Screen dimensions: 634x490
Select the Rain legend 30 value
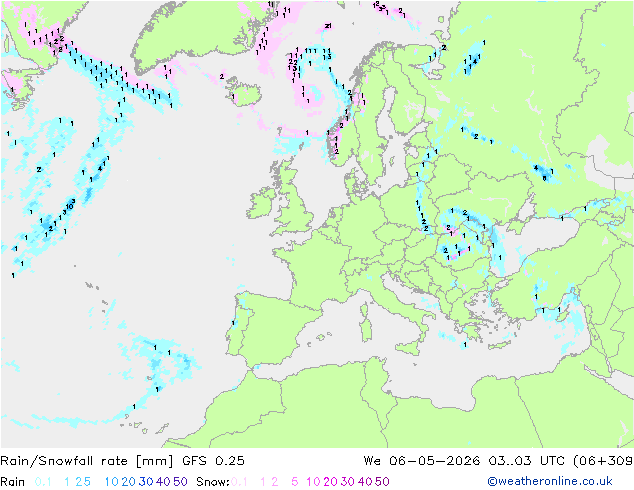click(146, 482)
